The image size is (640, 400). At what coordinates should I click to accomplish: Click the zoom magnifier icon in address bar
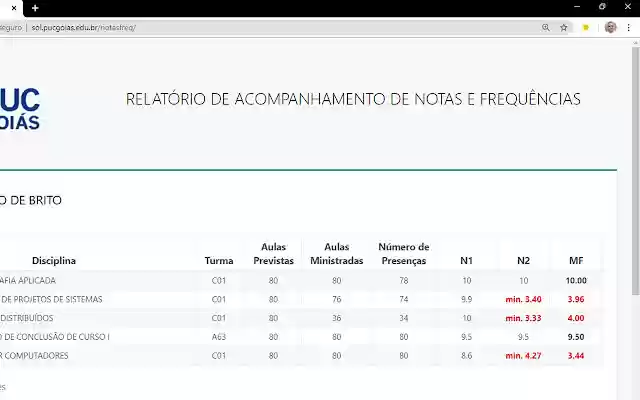click(546, 27)
